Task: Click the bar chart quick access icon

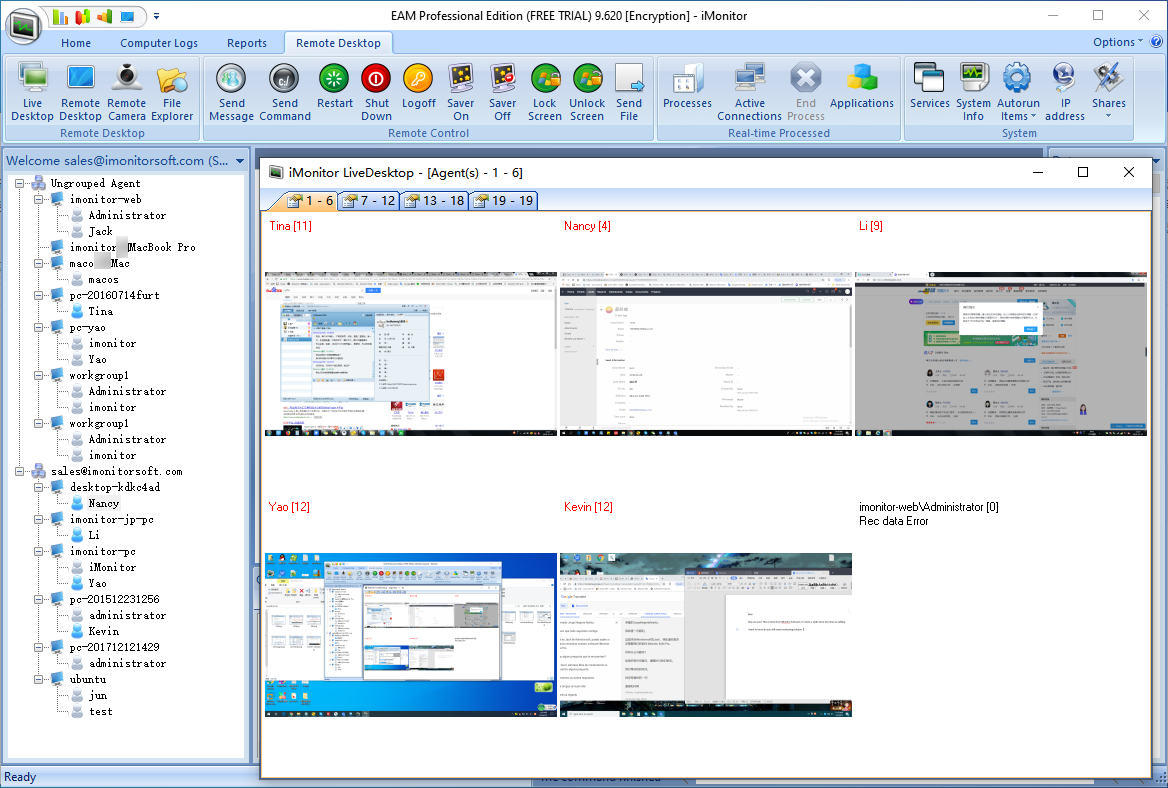Action: pos(60,16)
